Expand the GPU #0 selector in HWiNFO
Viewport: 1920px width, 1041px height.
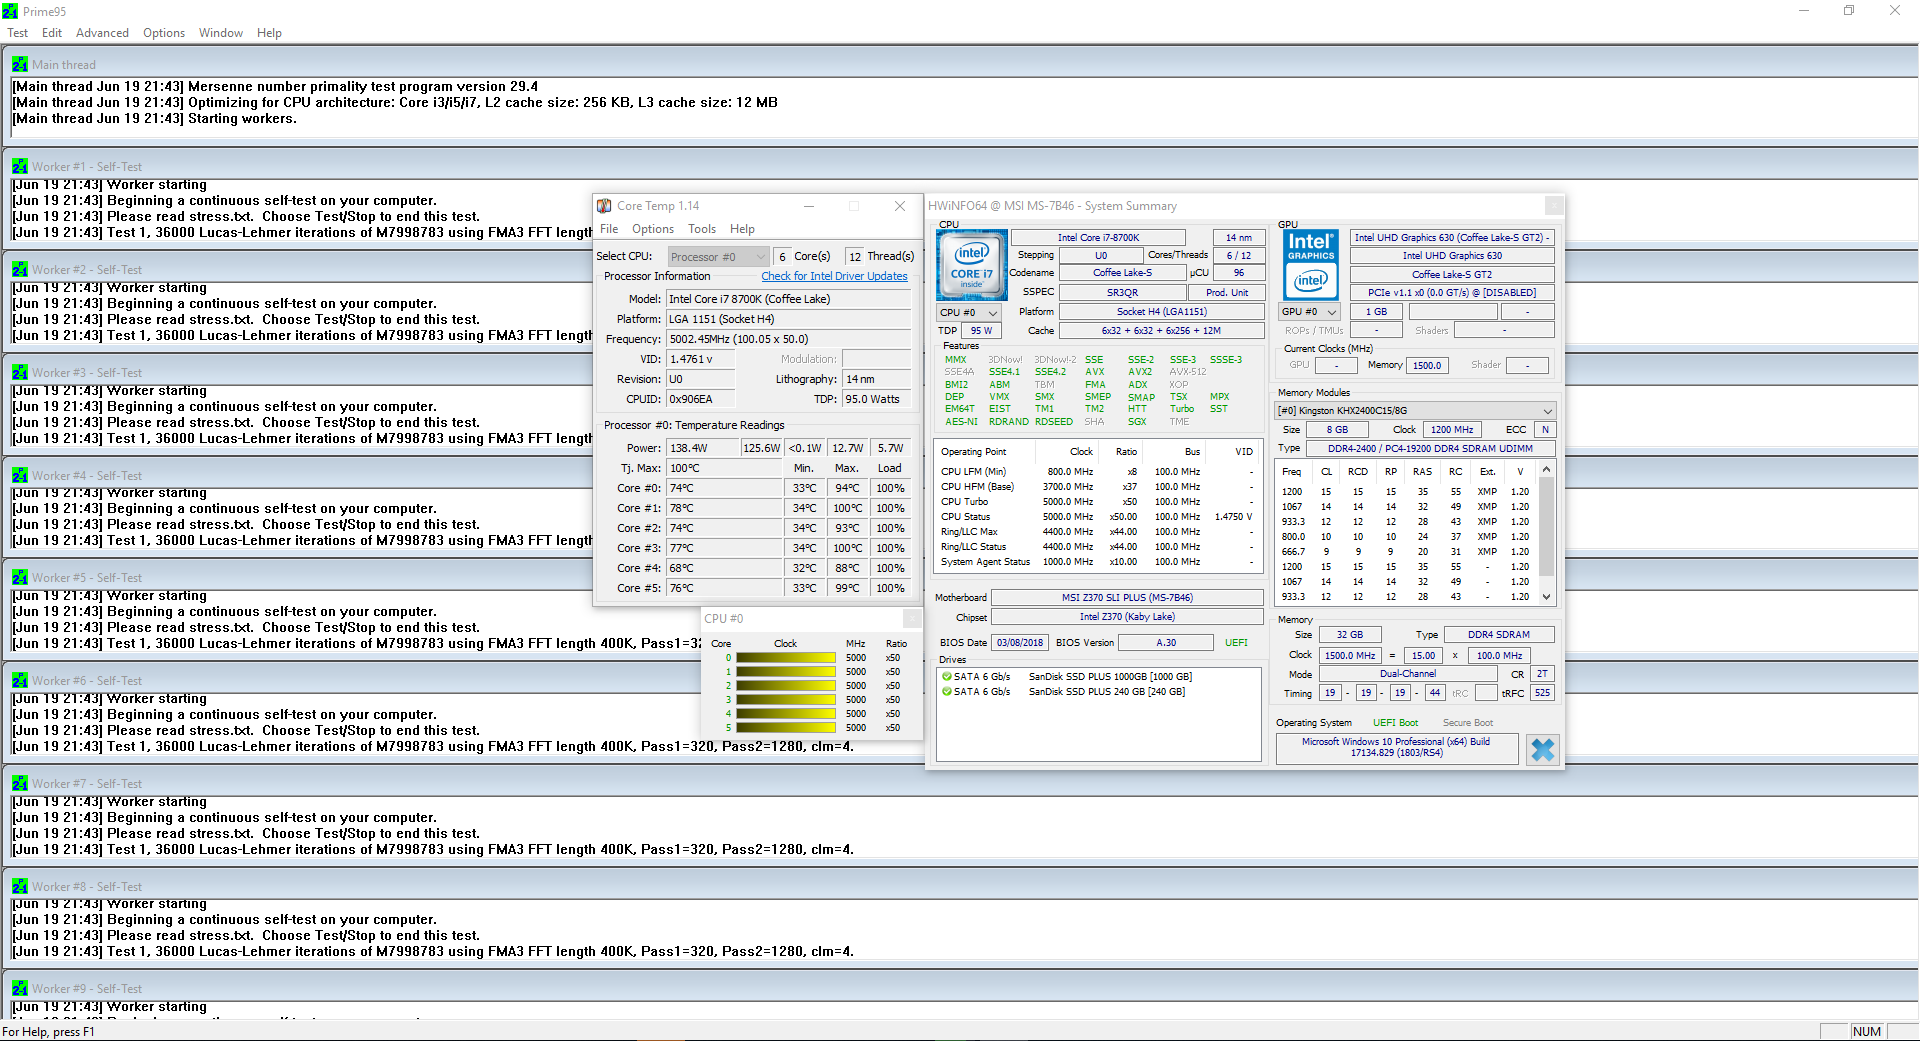[1310, 312]
